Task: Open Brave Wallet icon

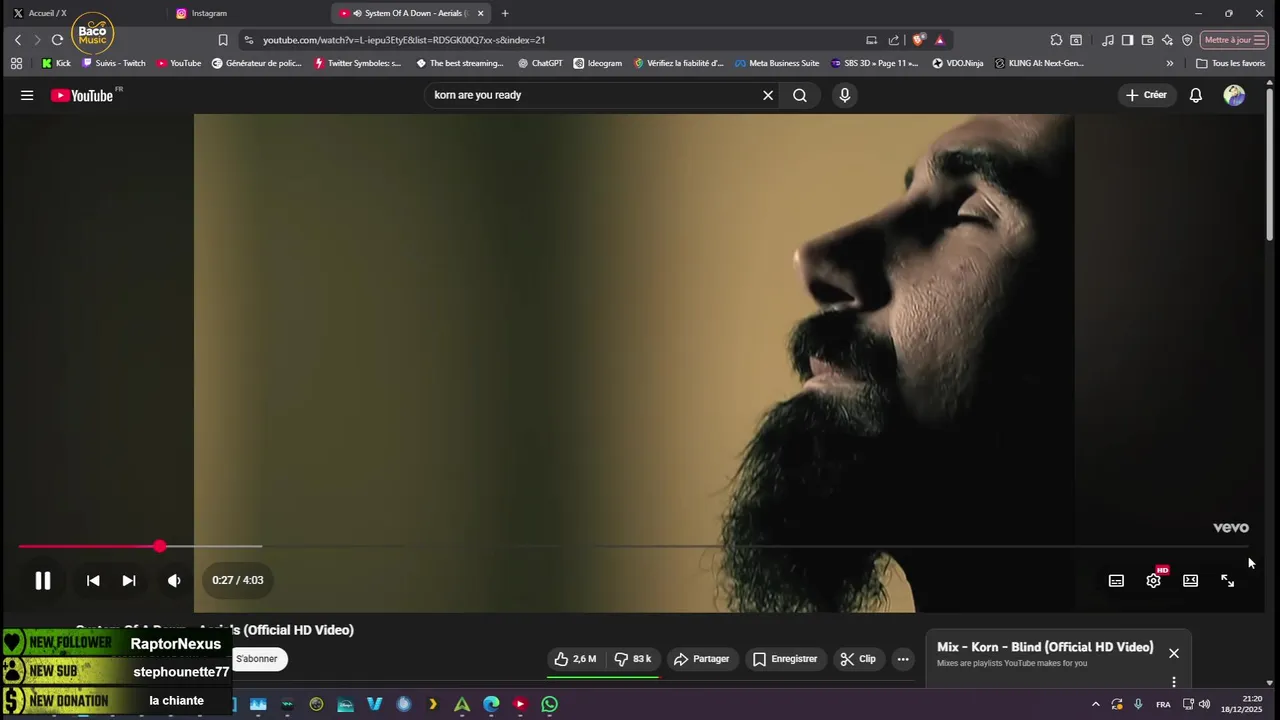Action: (1147, 40)
